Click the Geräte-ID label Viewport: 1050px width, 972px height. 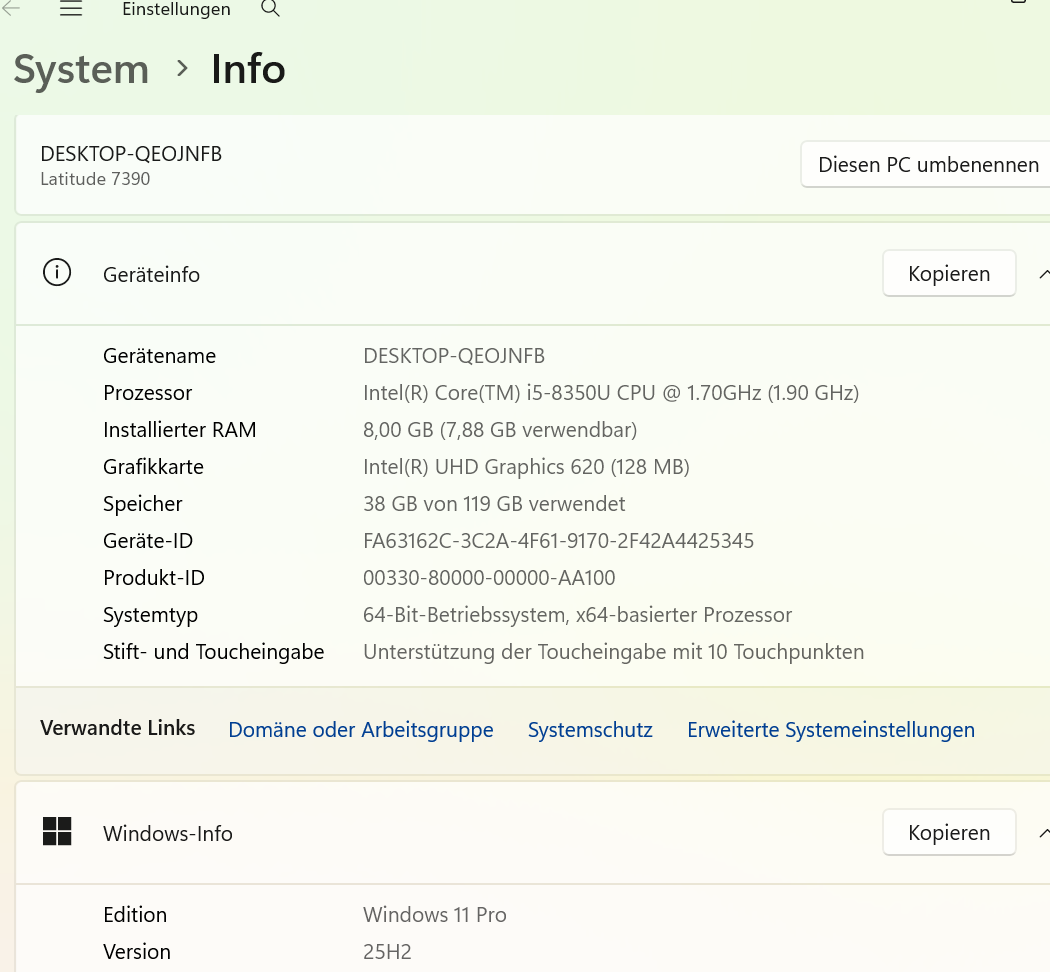coord(148,540)
